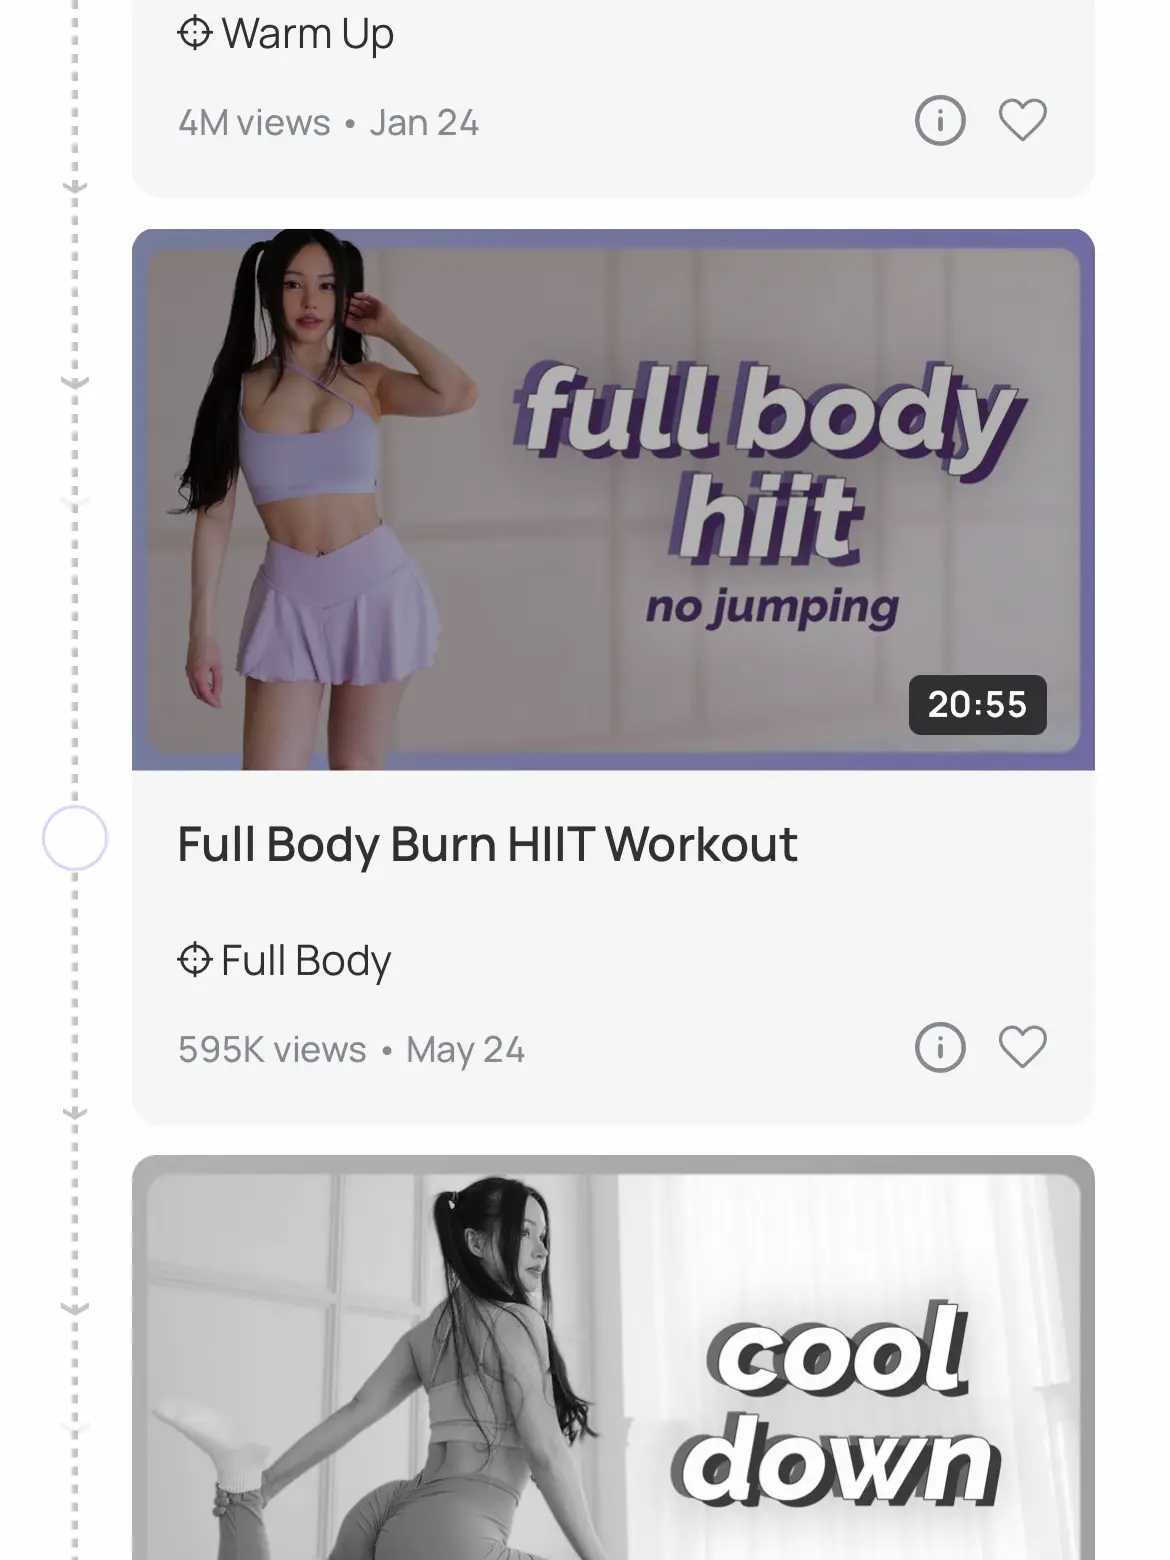
Task: Open the cool down video thumbnail
Action: [x=613, y=1358]
